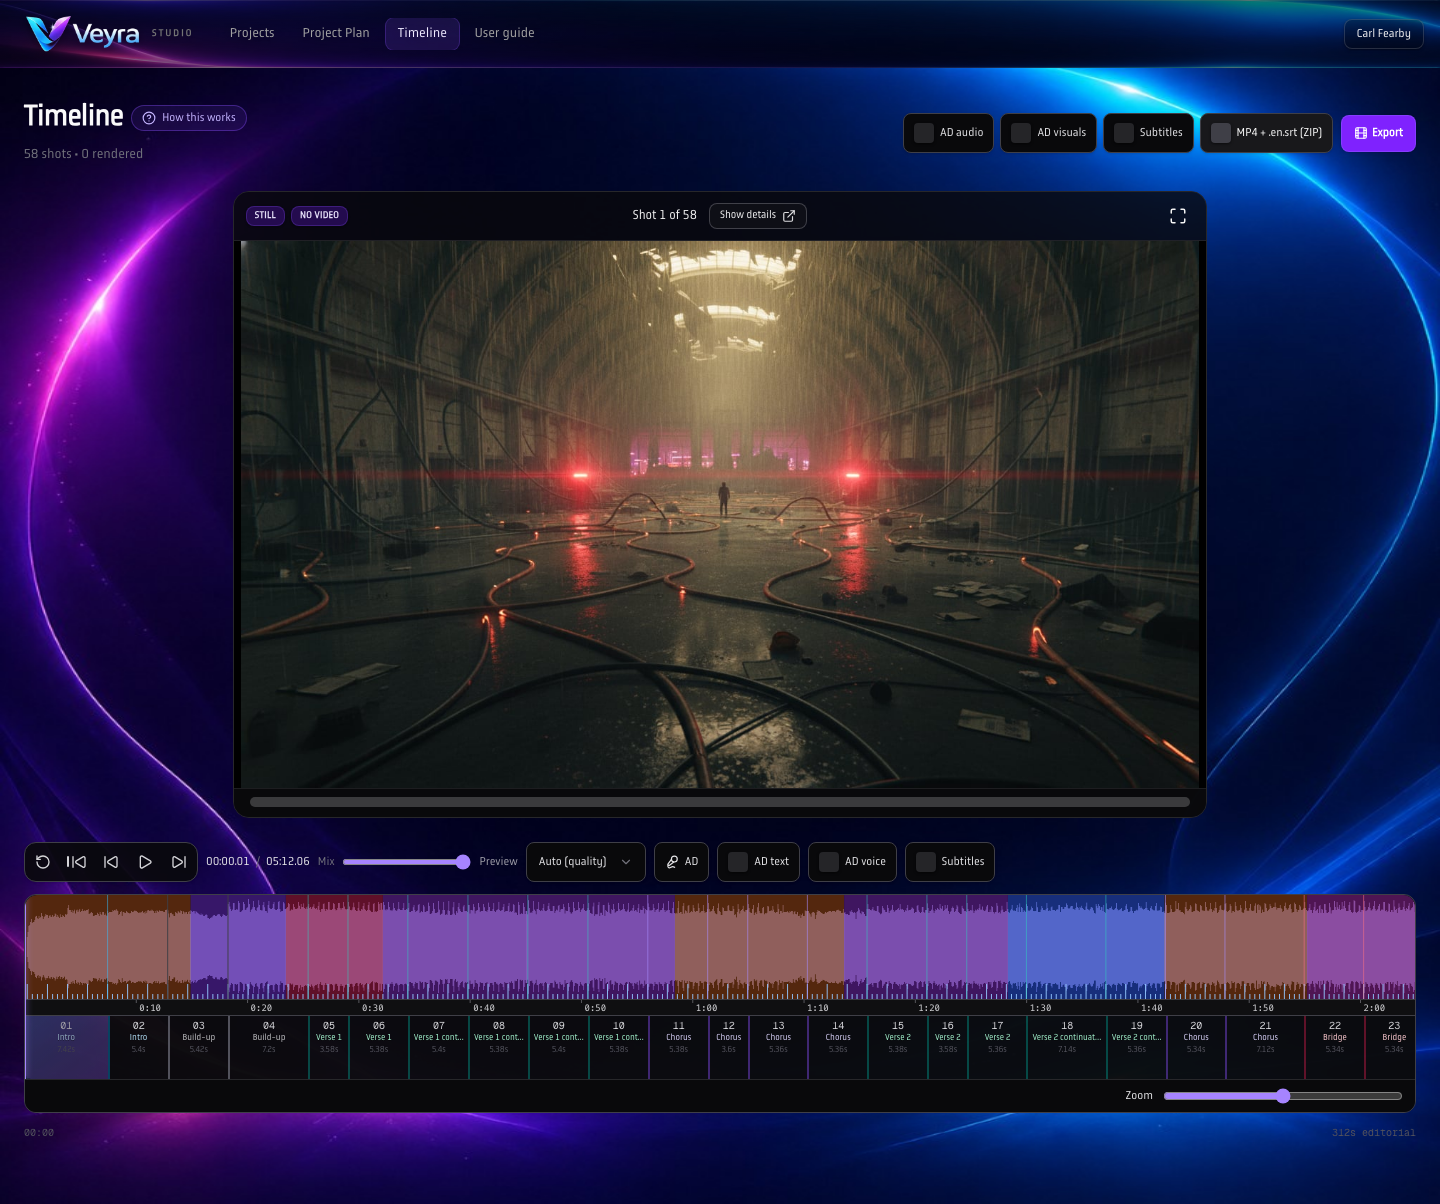Enter fullscreen preview mode
The height and width of the screenshot is (1204, 1440).
click(x=1178, y=216)
